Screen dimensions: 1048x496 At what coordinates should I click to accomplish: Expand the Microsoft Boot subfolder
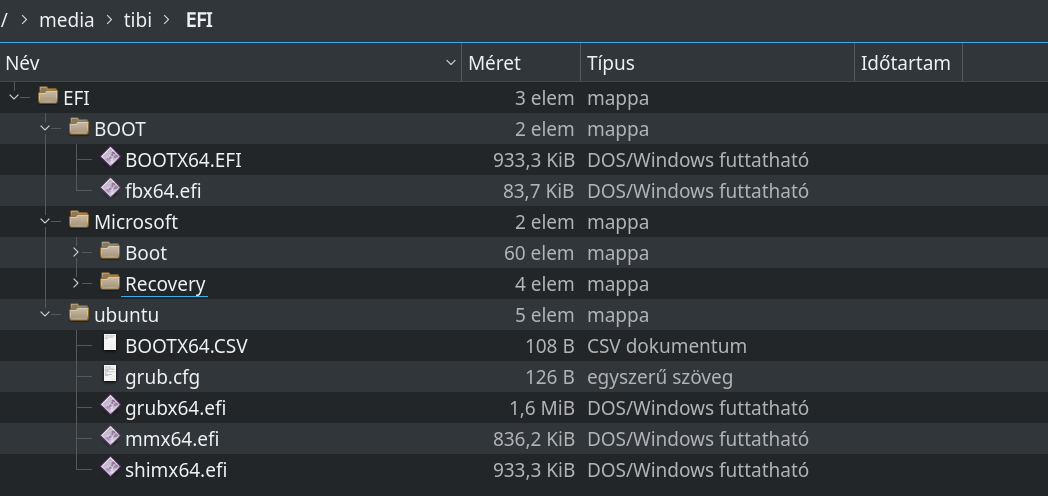point(76,253)
